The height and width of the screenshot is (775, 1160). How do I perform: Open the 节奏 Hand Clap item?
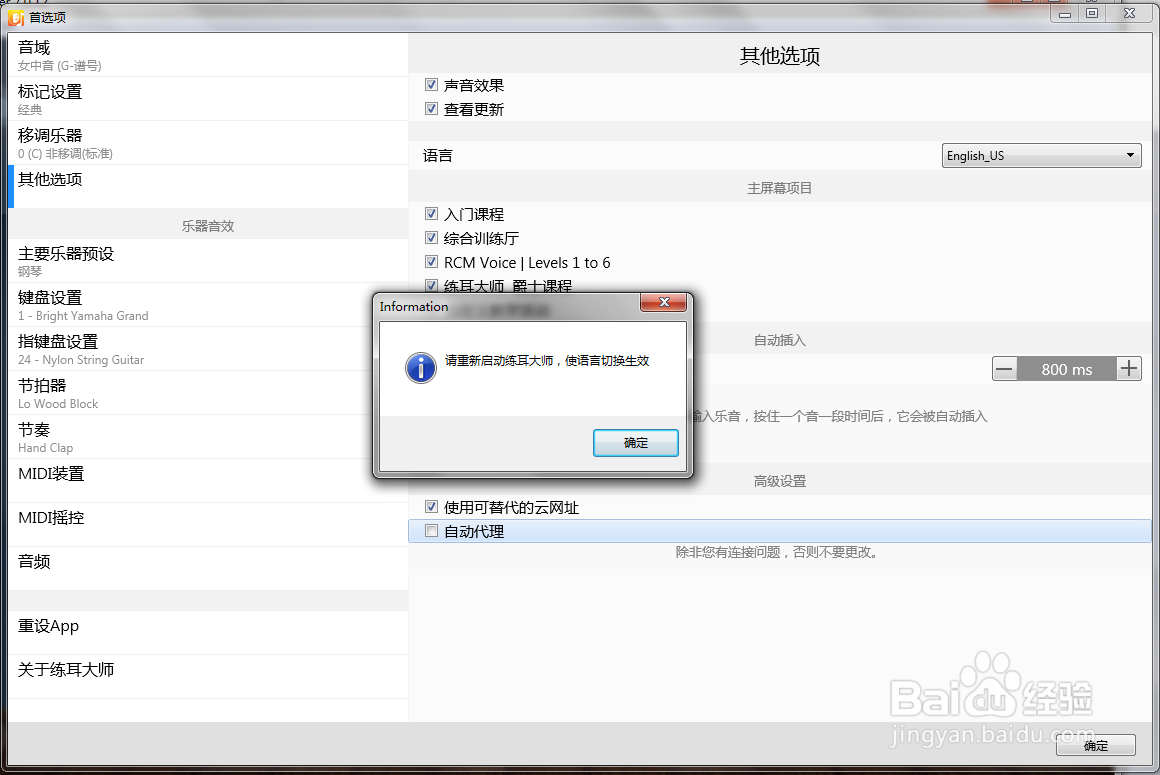[x=209, y=437]
